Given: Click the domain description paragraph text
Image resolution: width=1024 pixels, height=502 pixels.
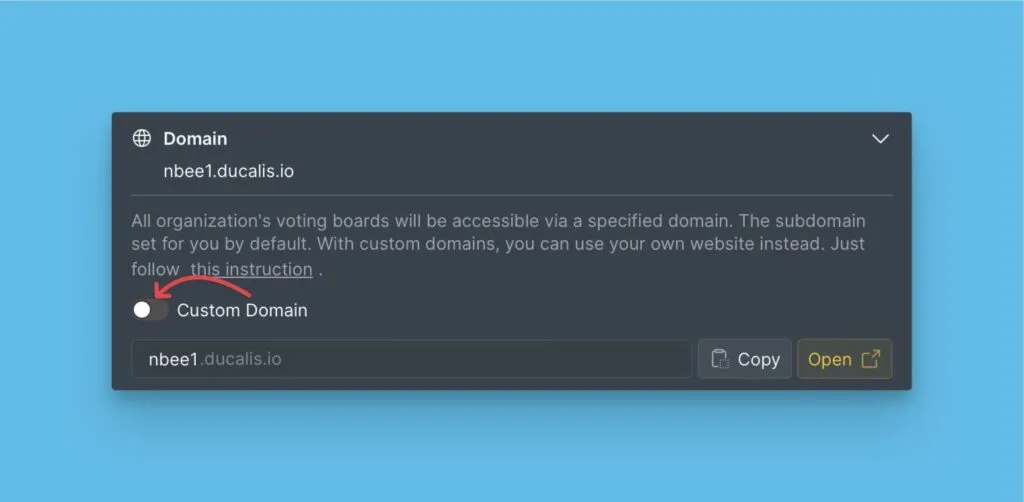Looking at the screenshot, I should [x=498, y=232].
